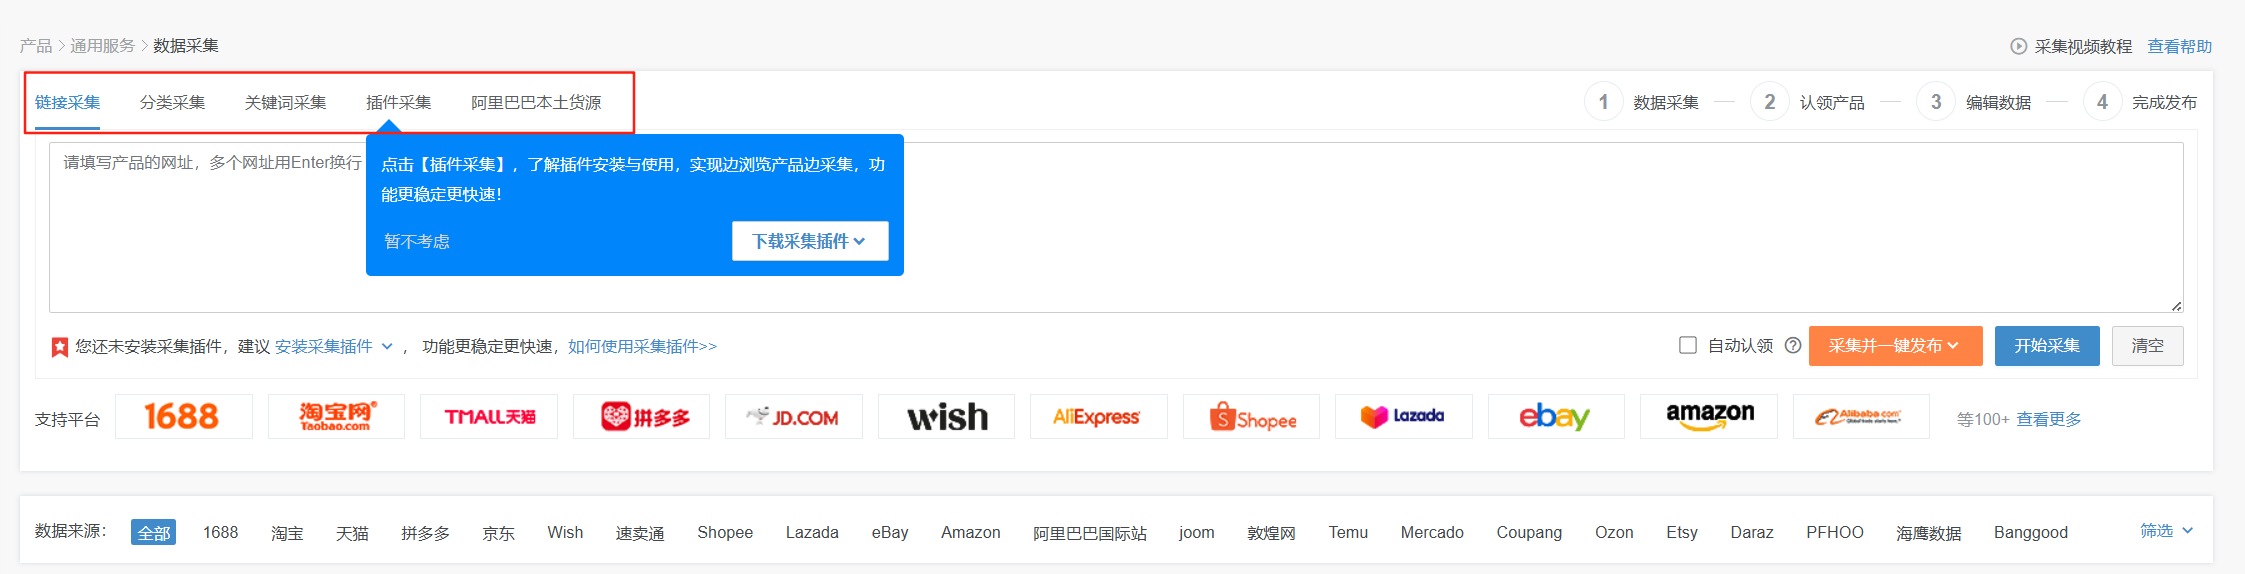Filter data source by 敦煌网
Image resolution: width=2245 pixels, height=574 pixels.
[1271, 533]
